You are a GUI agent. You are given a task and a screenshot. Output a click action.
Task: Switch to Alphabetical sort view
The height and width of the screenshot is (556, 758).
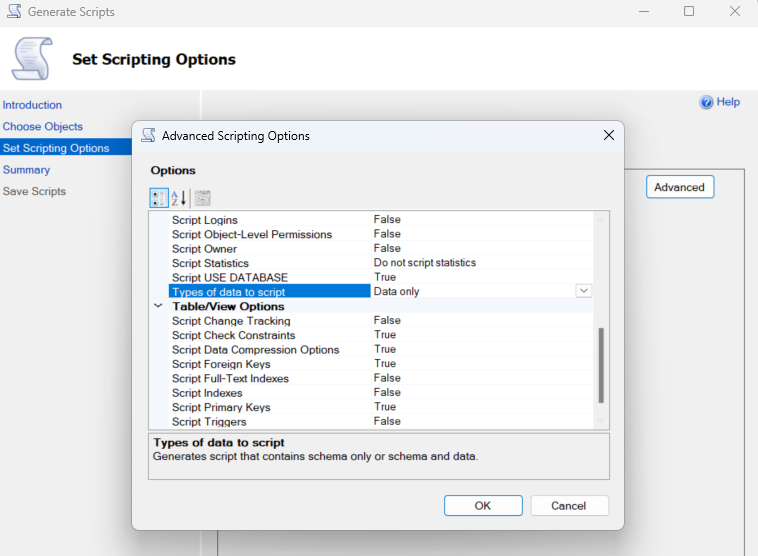(x=179, y=198)
